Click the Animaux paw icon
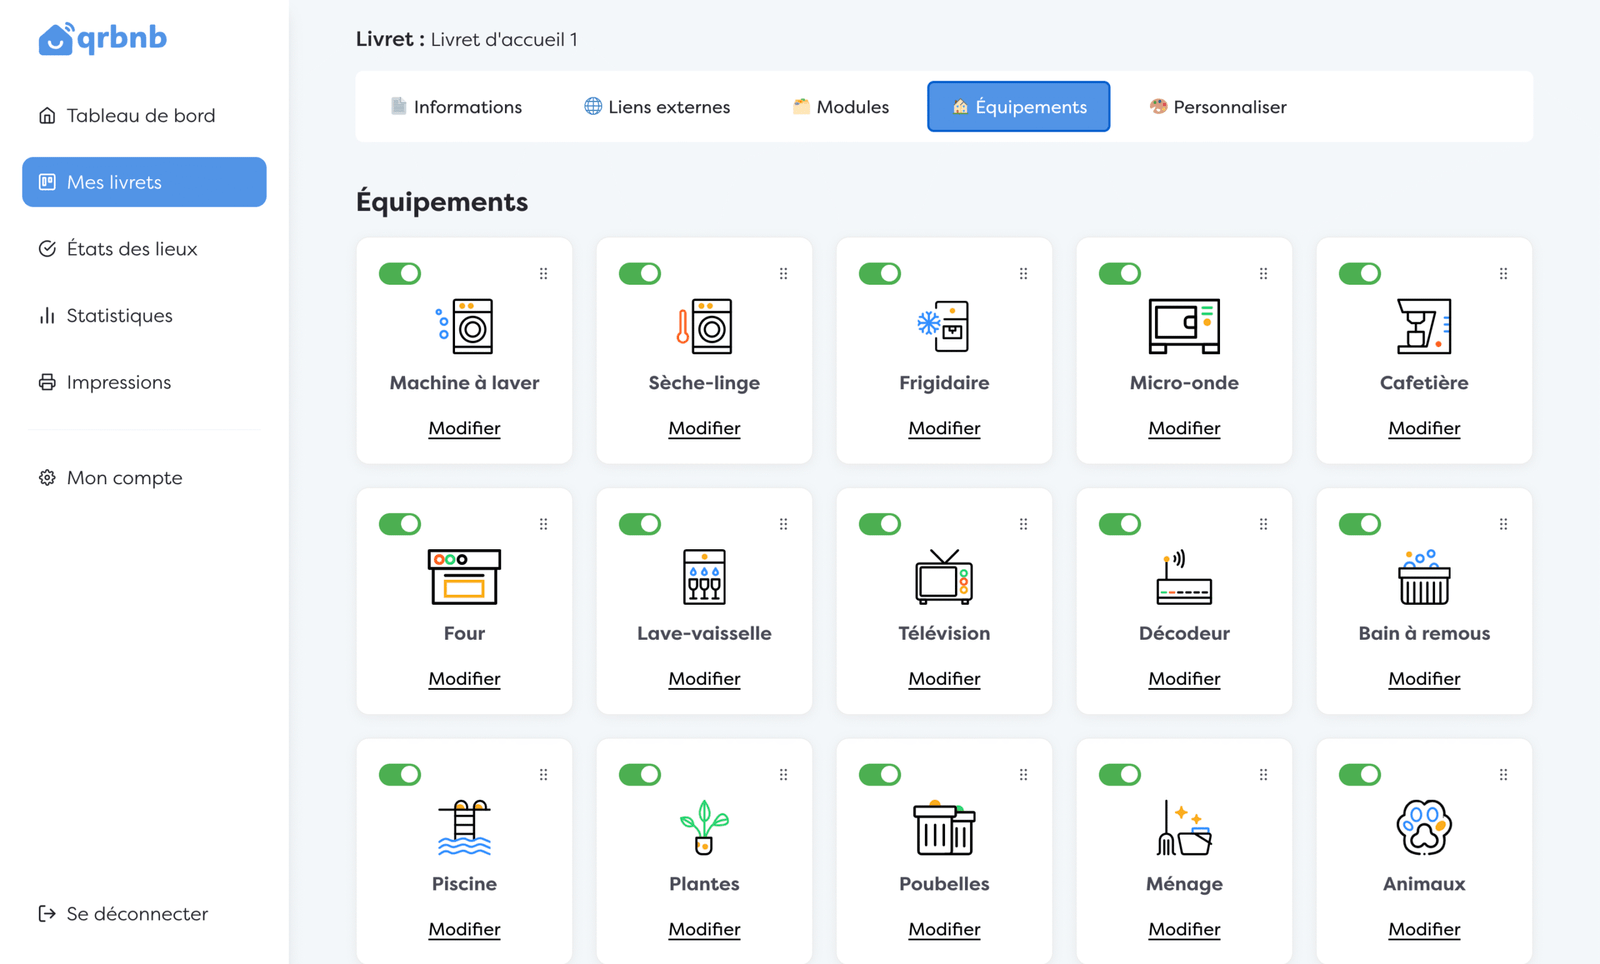This screenshot has height=964, width=1600. pyautogui.click(x=1424, y=827)
